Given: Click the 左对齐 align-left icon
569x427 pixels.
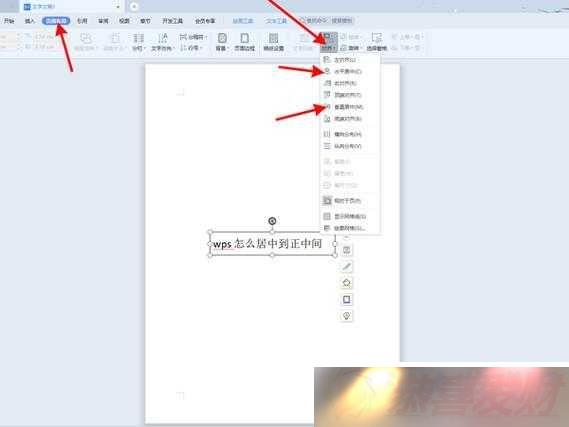Looking at the screenshot, I should (327, 59).
